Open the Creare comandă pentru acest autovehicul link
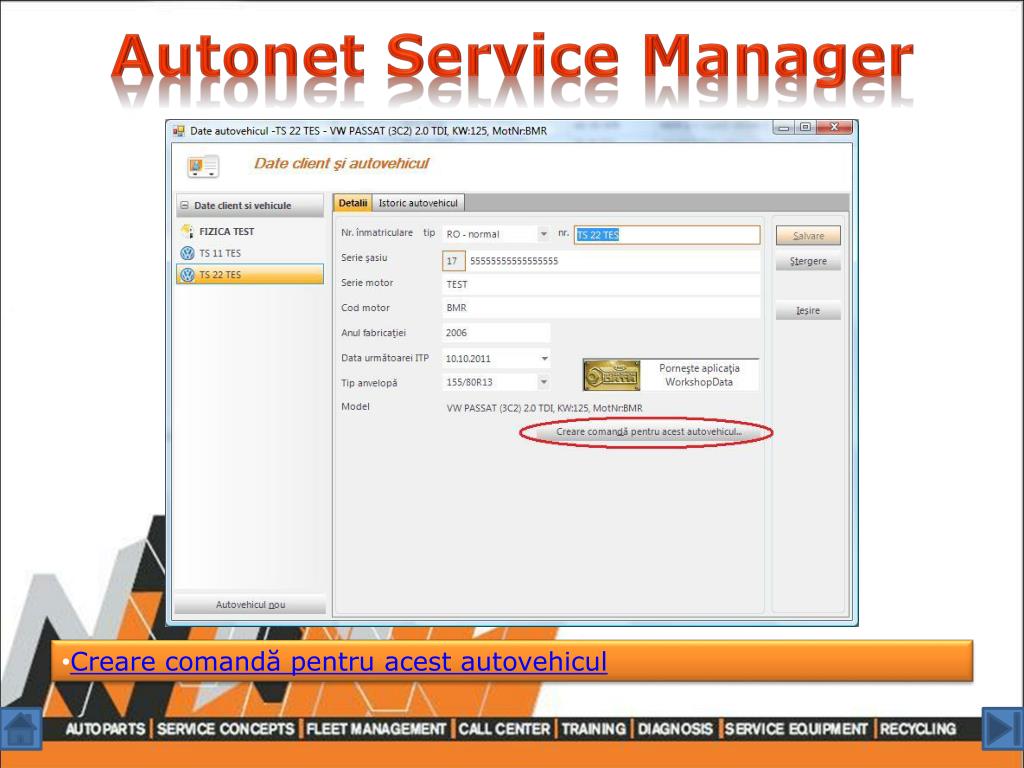1024x768 pixels. pyautogui.click(x=338, y=662)
